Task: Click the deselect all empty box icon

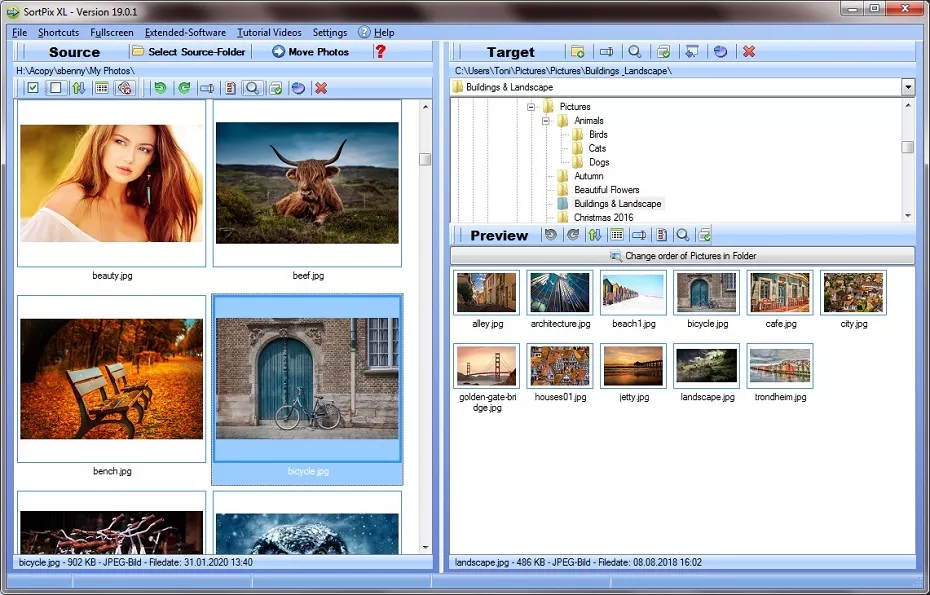Action: (x=56, y=88)
